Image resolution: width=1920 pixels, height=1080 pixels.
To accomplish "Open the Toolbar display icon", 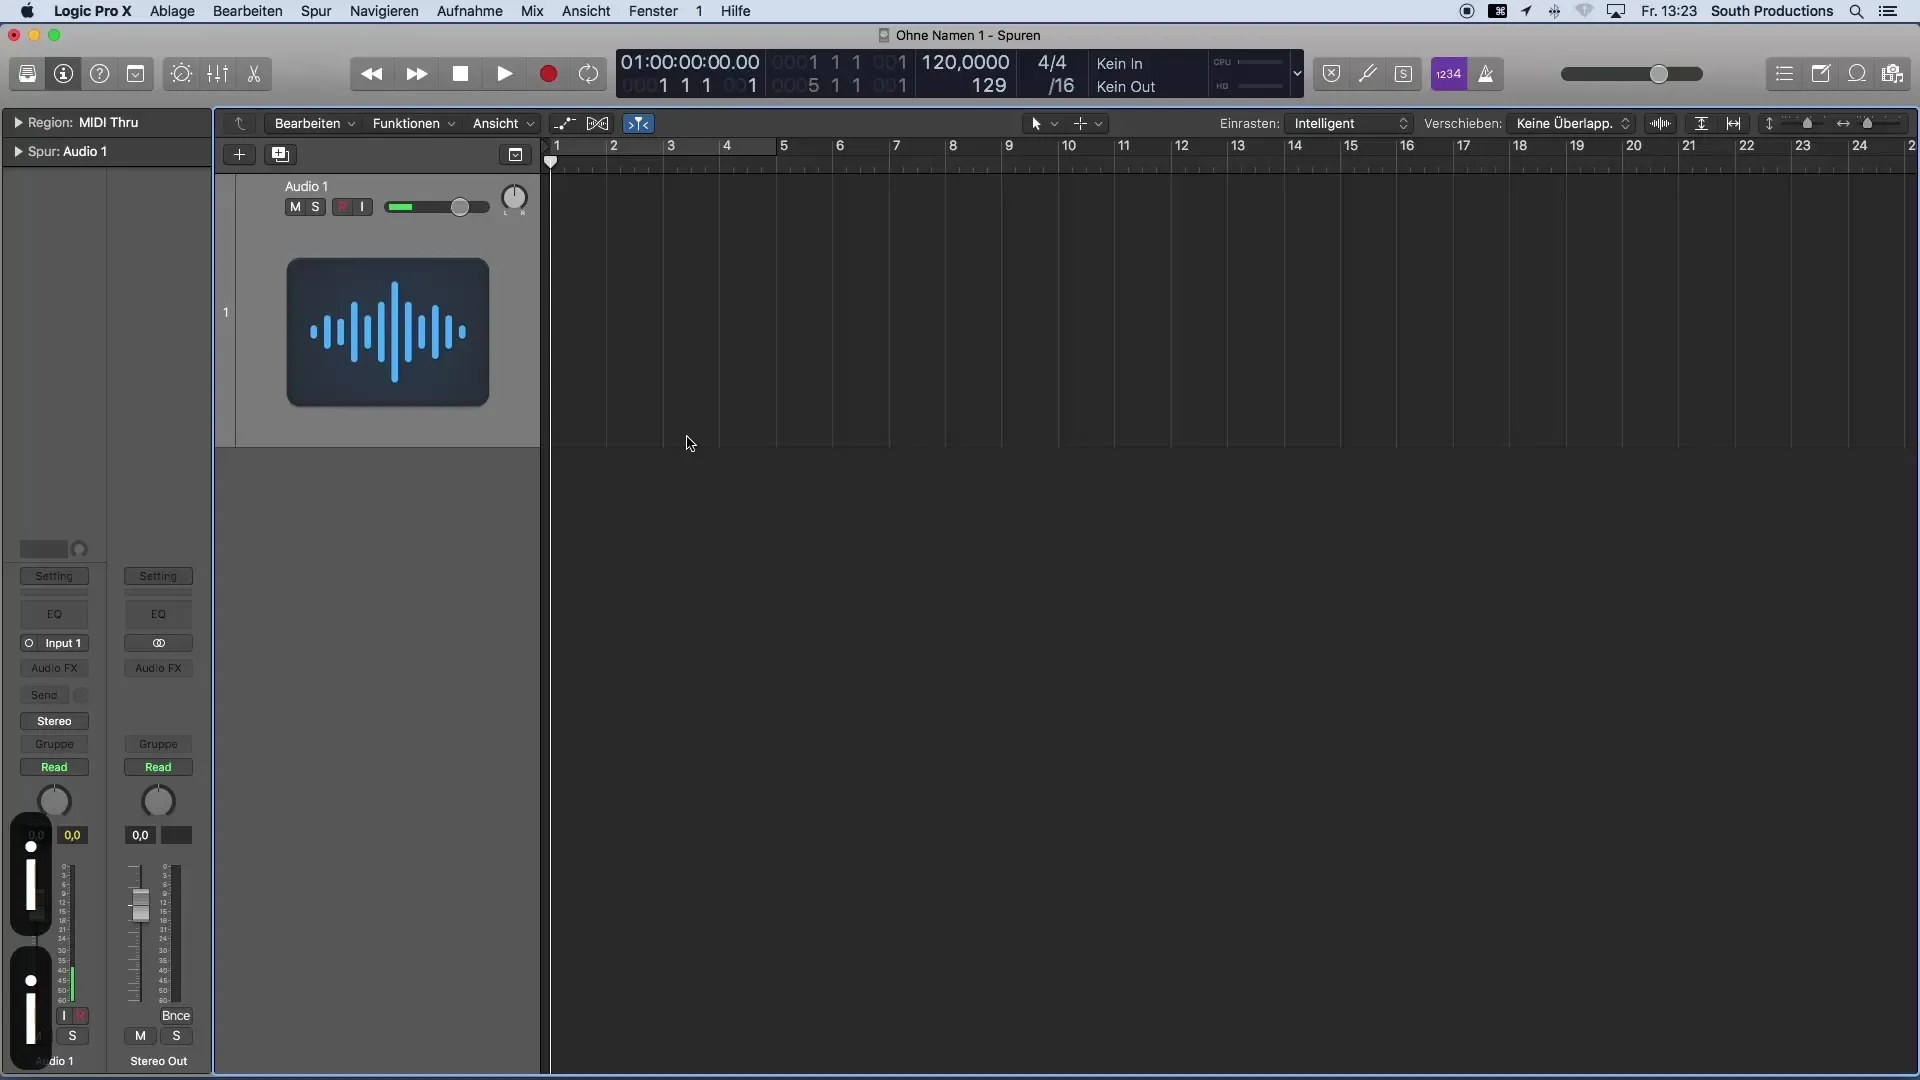I will pyautogui.click(x=135, y=74).
